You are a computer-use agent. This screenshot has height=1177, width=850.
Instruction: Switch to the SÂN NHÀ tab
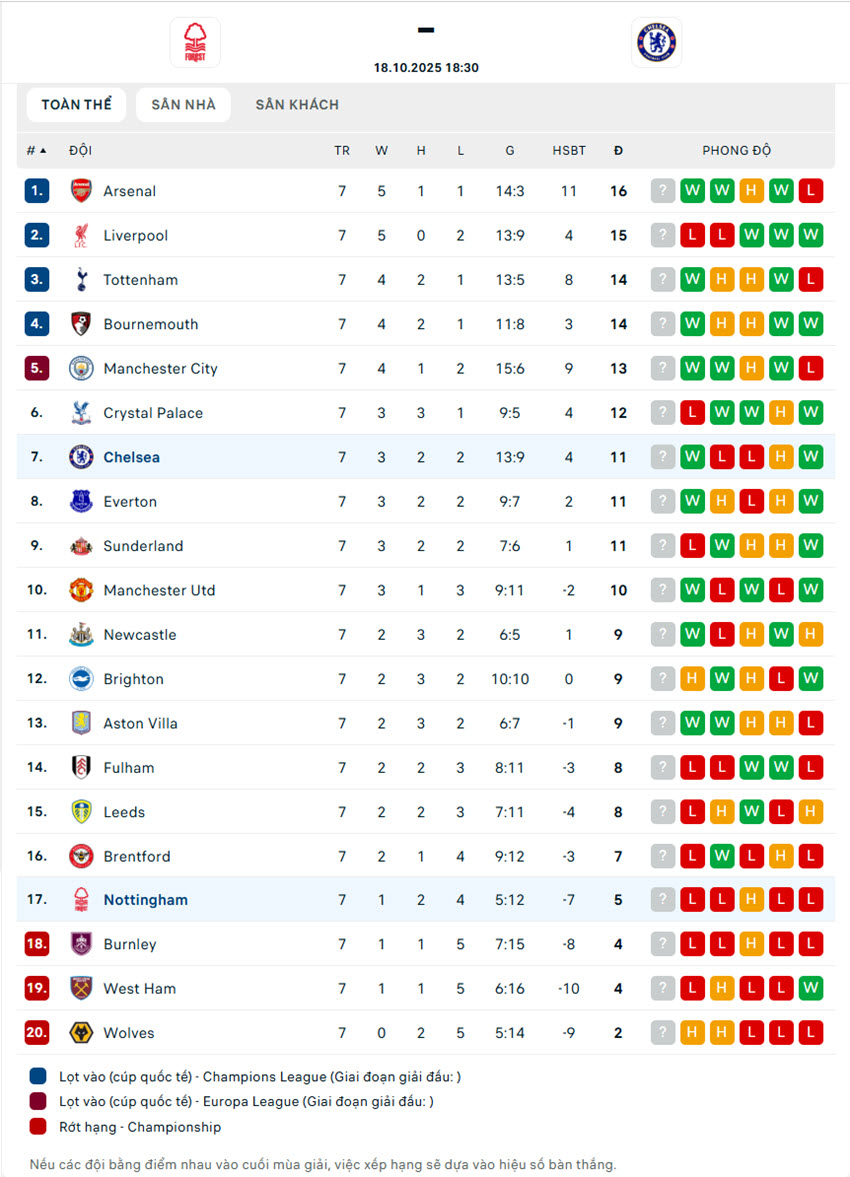coord(183,105)
